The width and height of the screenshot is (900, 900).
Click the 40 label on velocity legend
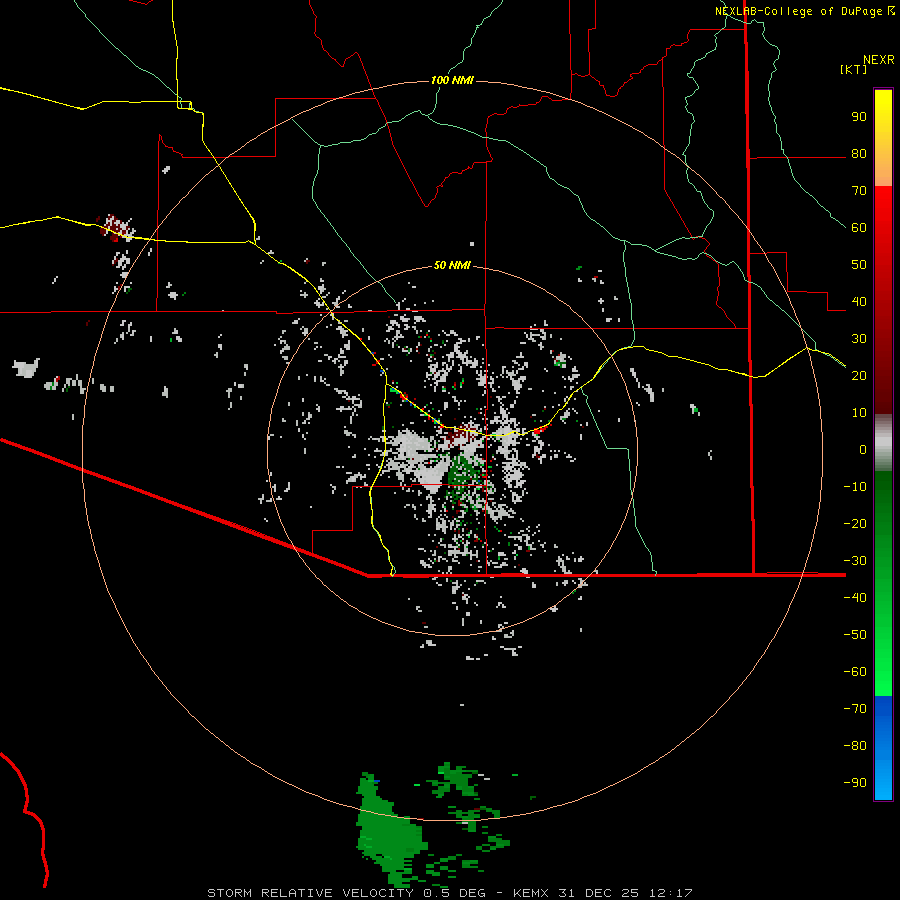[x=859, y=301]
